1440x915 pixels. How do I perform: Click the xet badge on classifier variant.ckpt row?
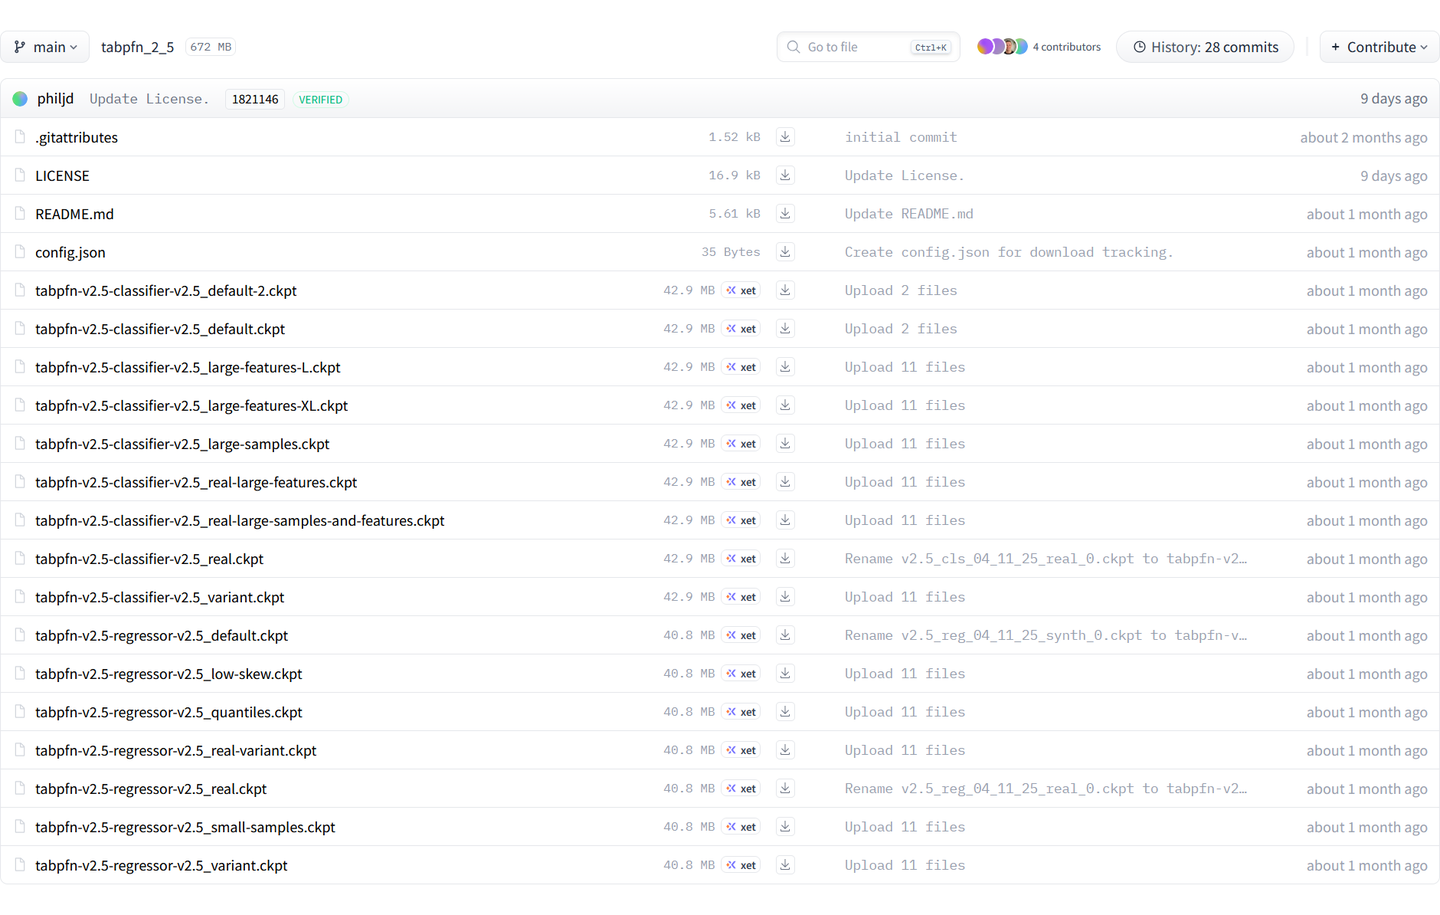pyautogui.click(x=741, y=597)
